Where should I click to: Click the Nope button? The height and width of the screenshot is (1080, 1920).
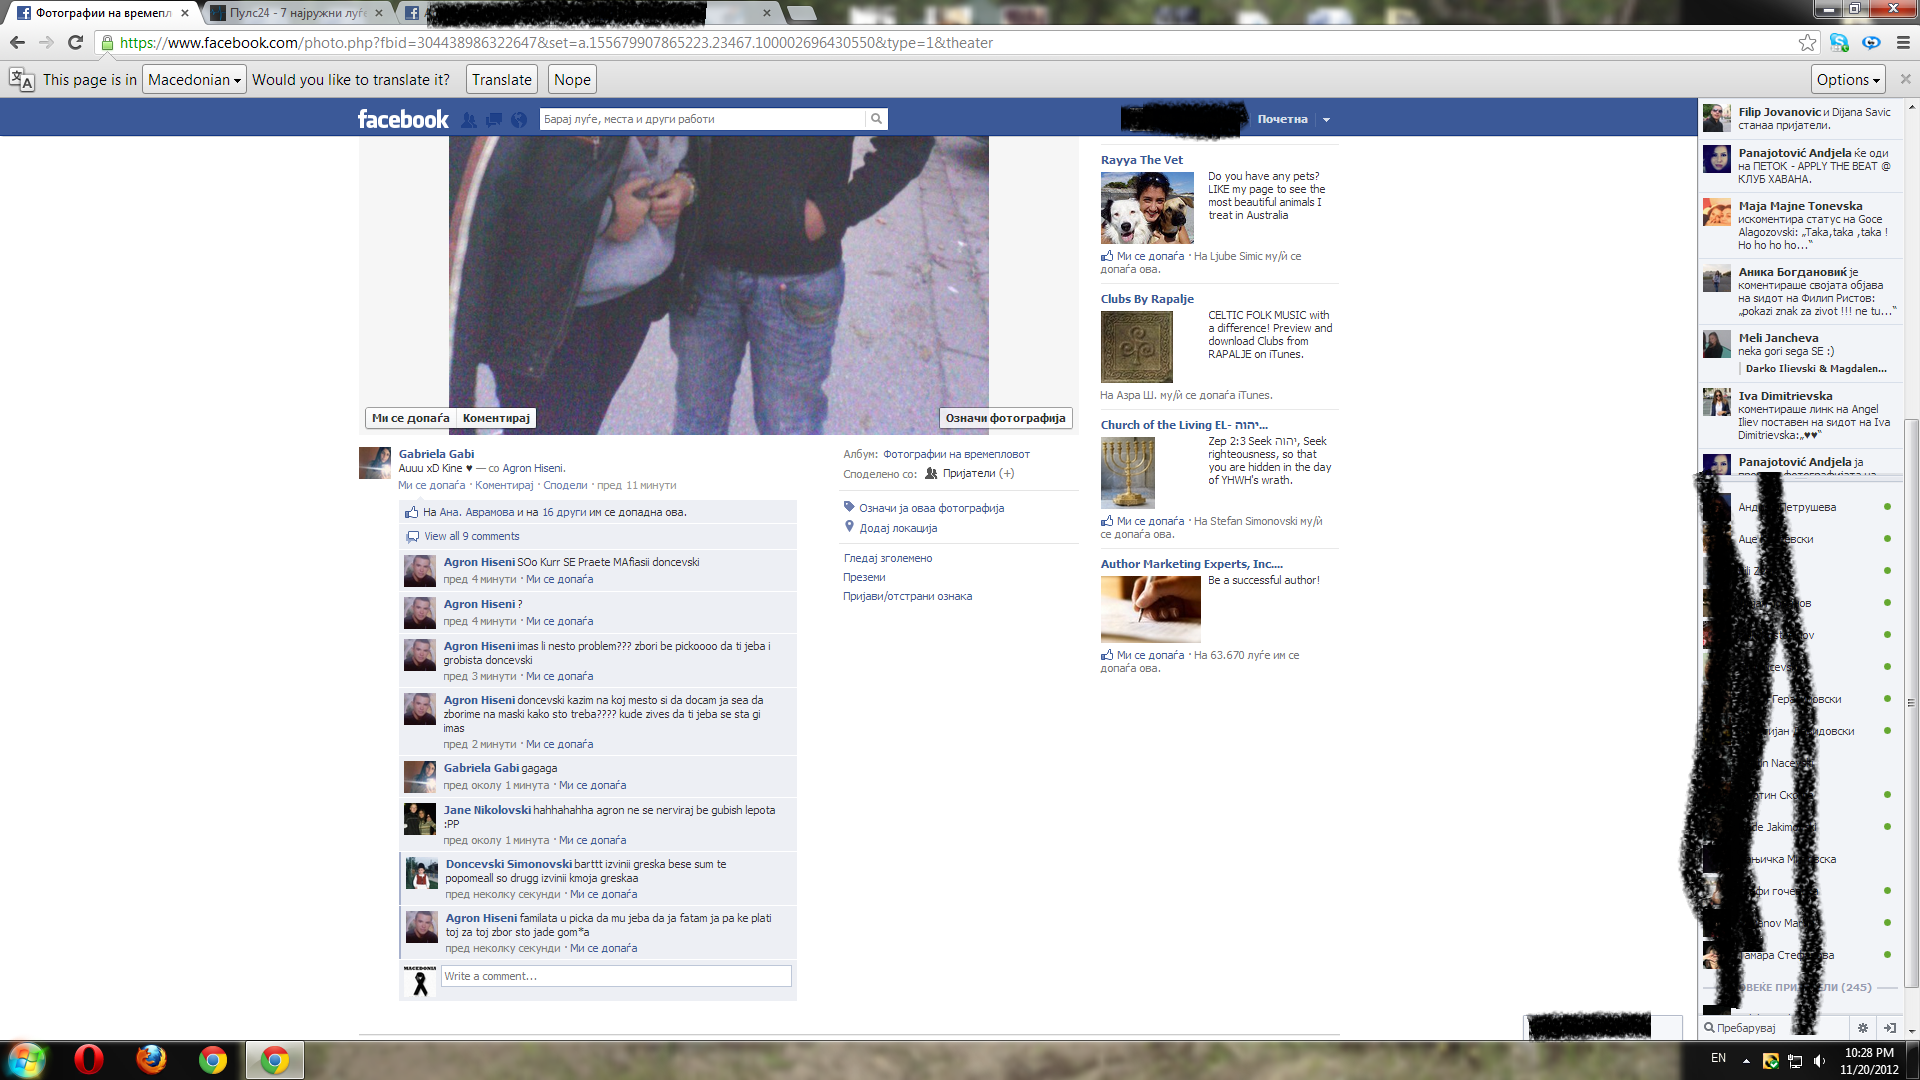coord(572,80)
